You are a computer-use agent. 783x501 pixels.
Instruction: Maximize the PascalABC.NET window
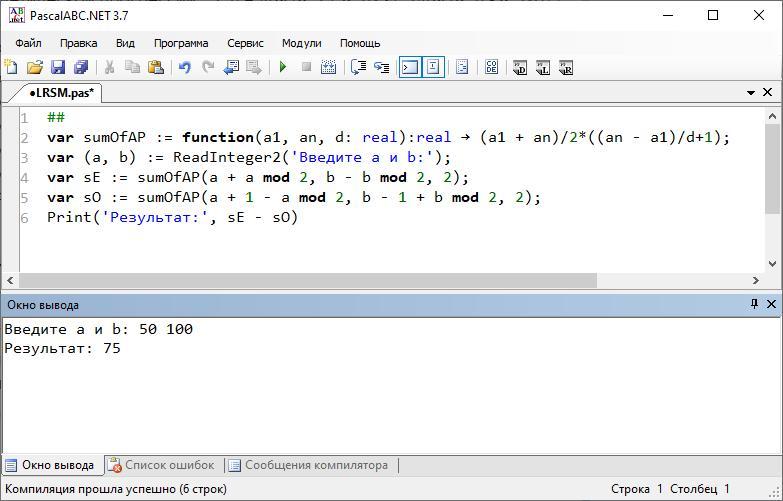[713, 15]
